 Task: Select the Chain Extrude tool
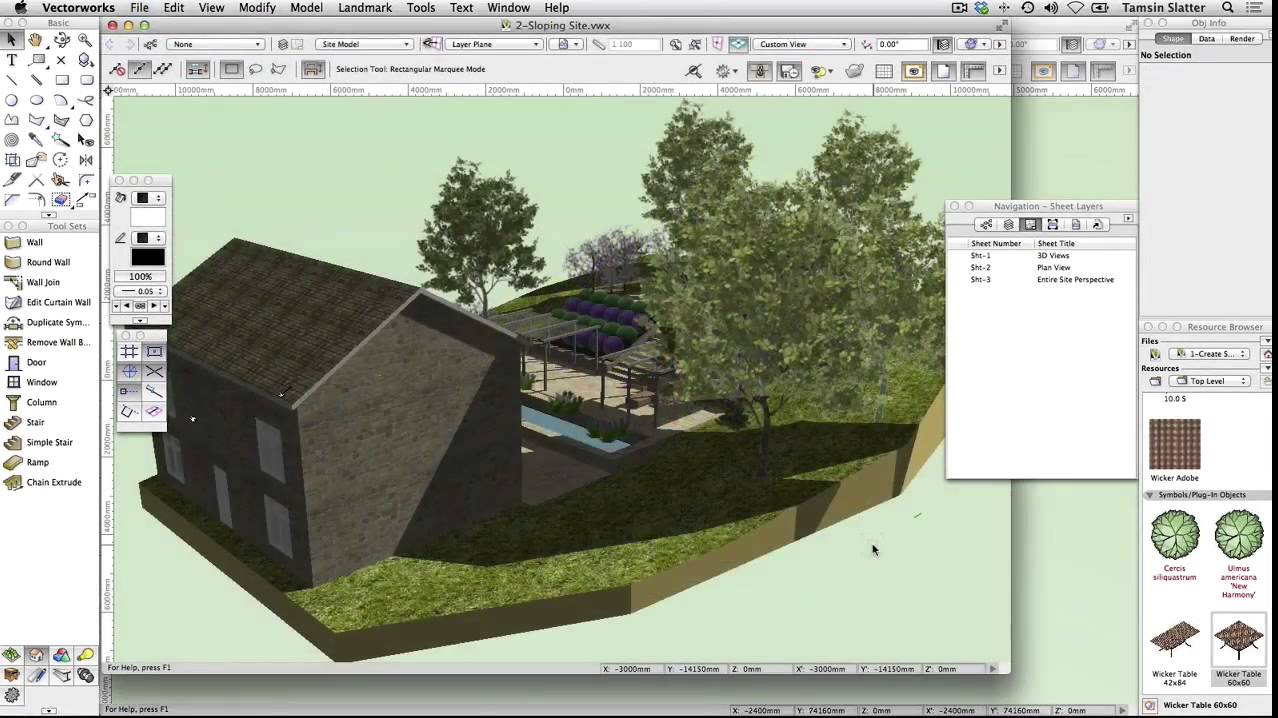pos(54,482)
